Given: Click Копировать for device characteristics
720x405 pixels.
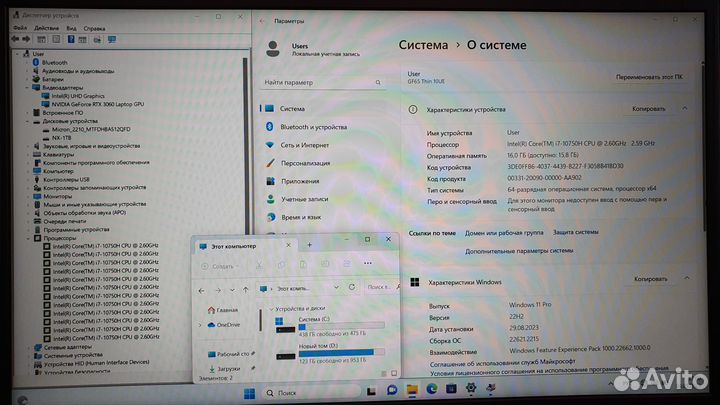Looking at the screenshot, I should click(x=648, y=109).
